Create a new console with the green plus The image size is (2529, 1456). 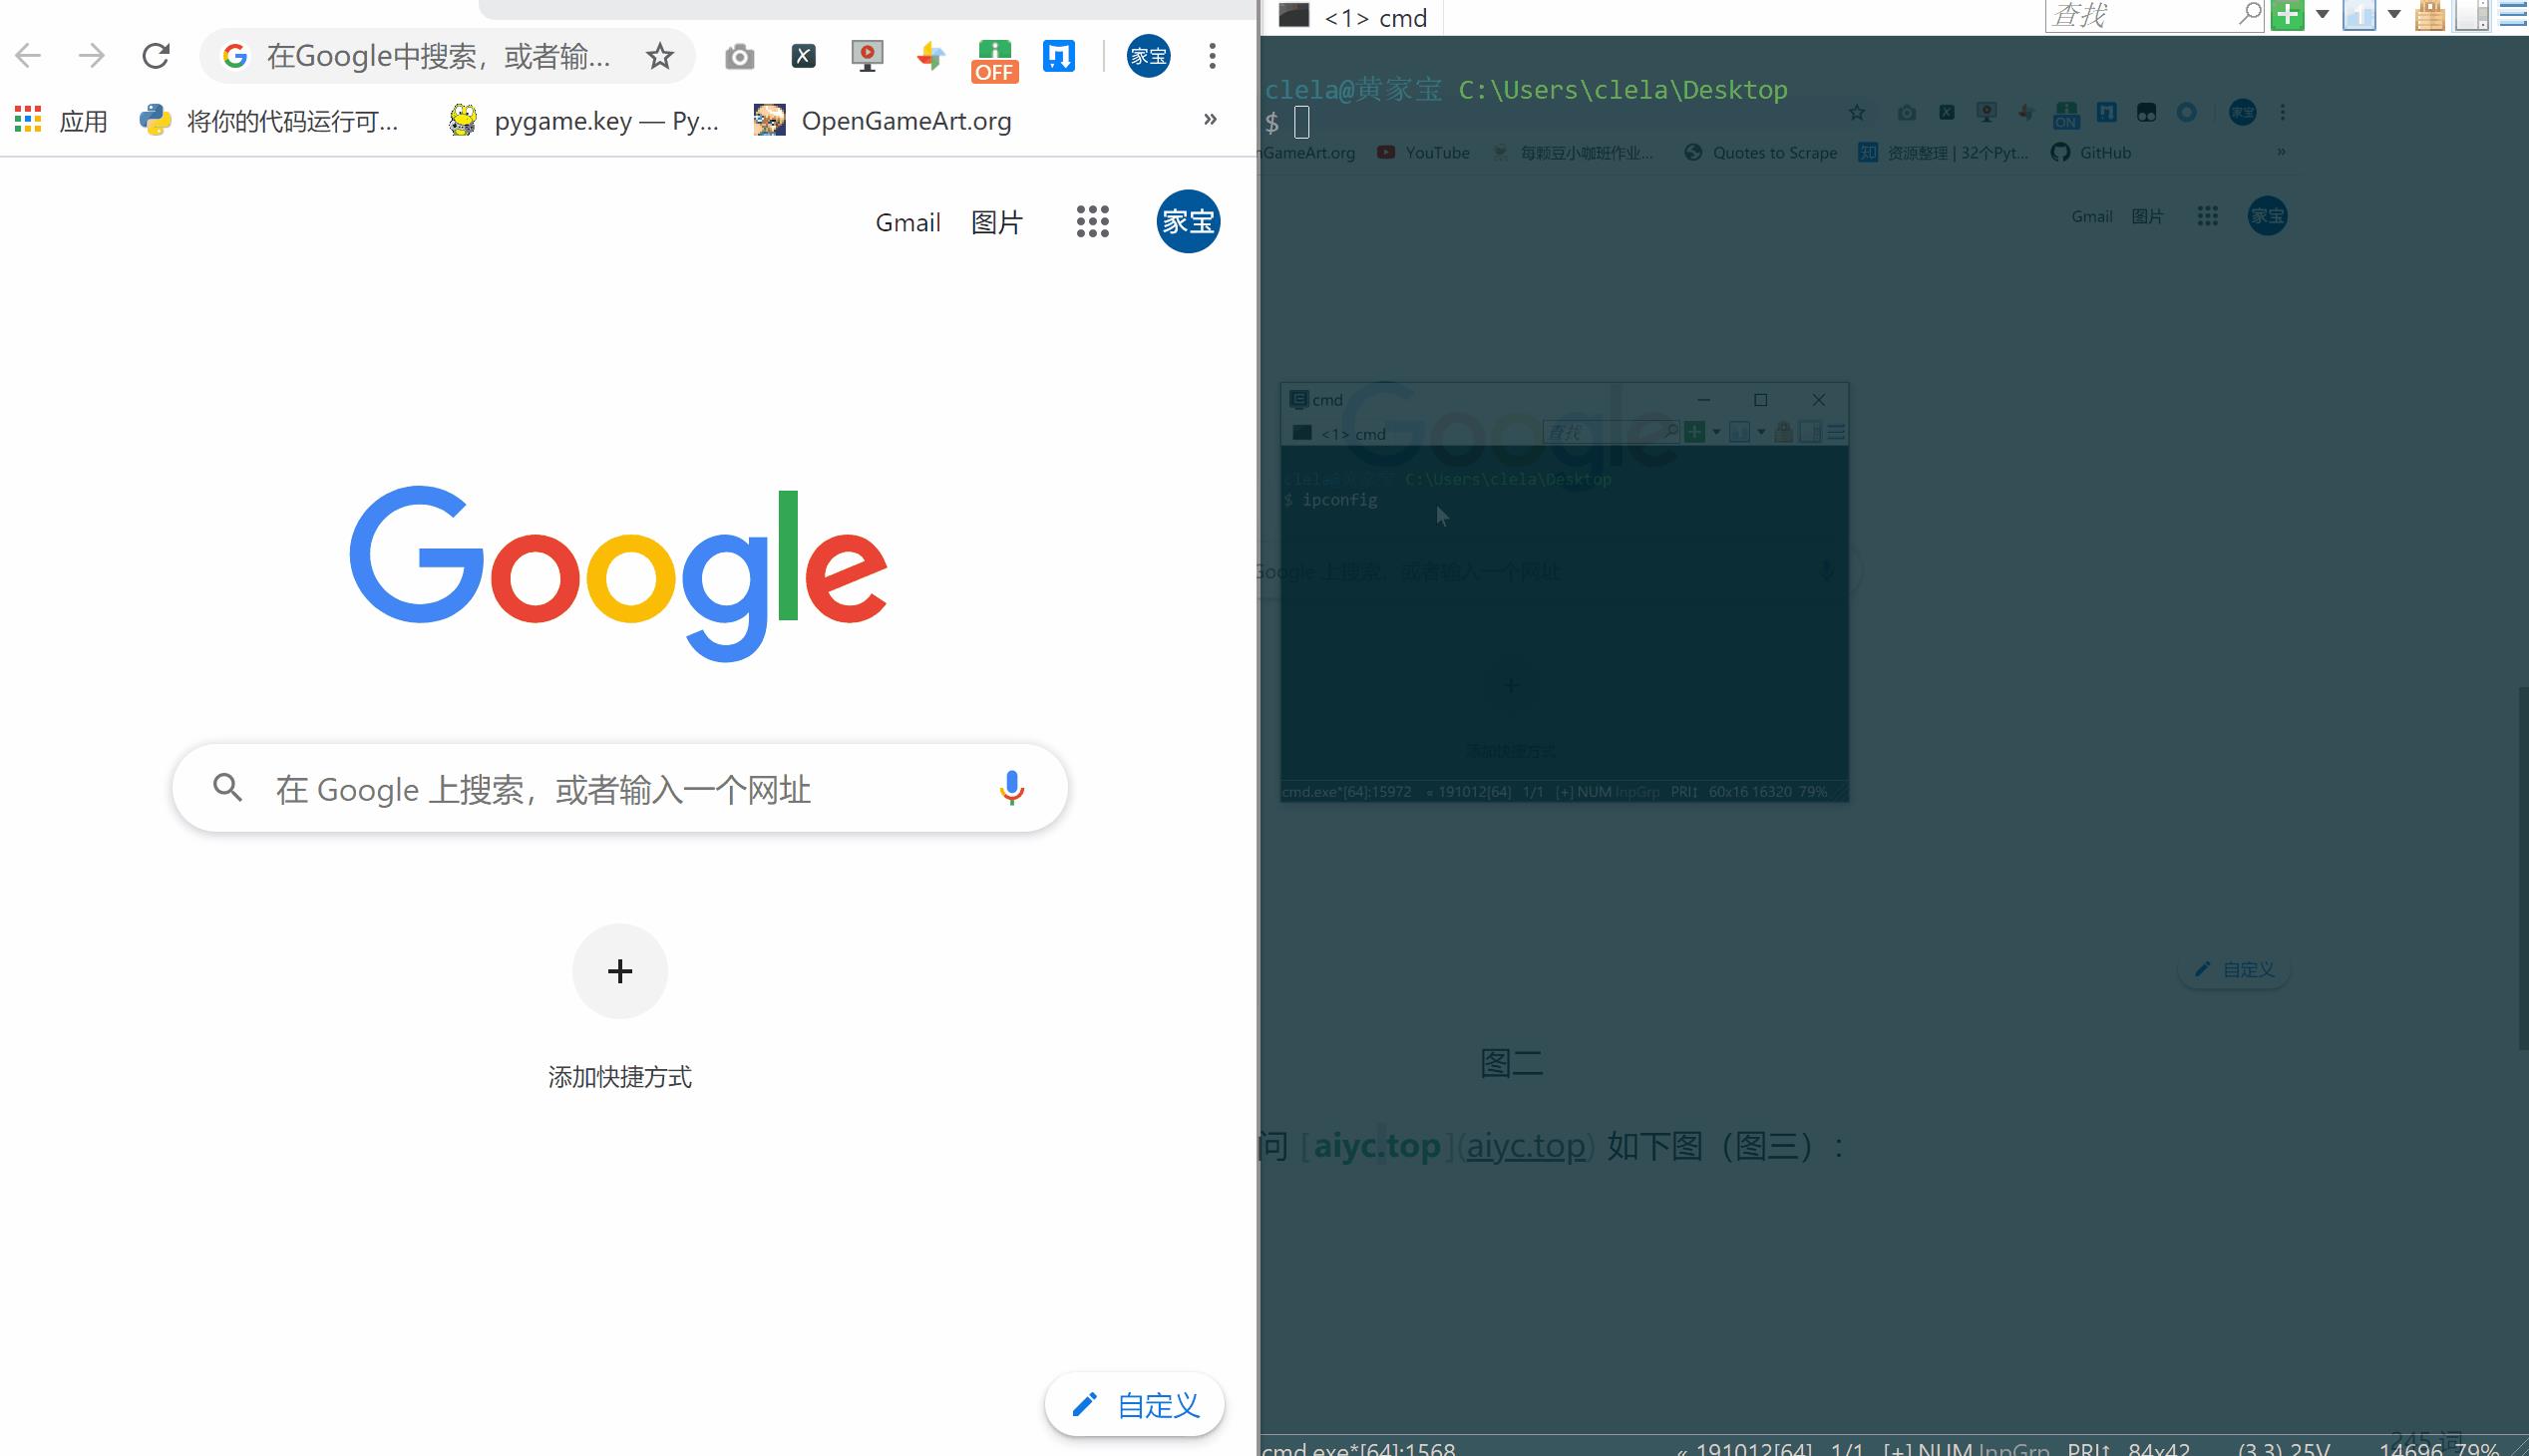coord(2287,15)
